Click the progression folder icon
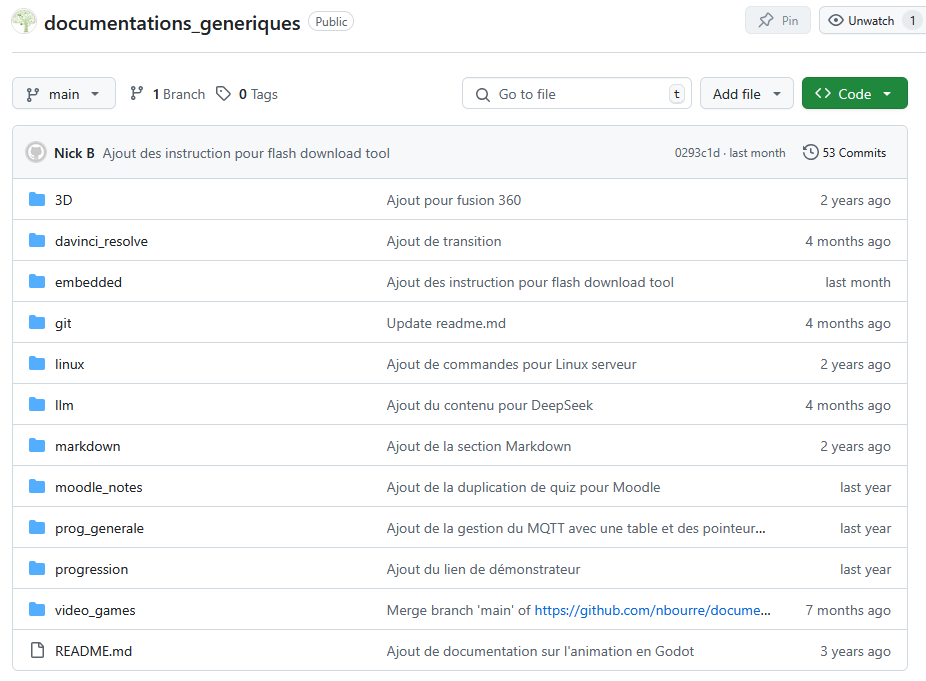 [37, 569]
